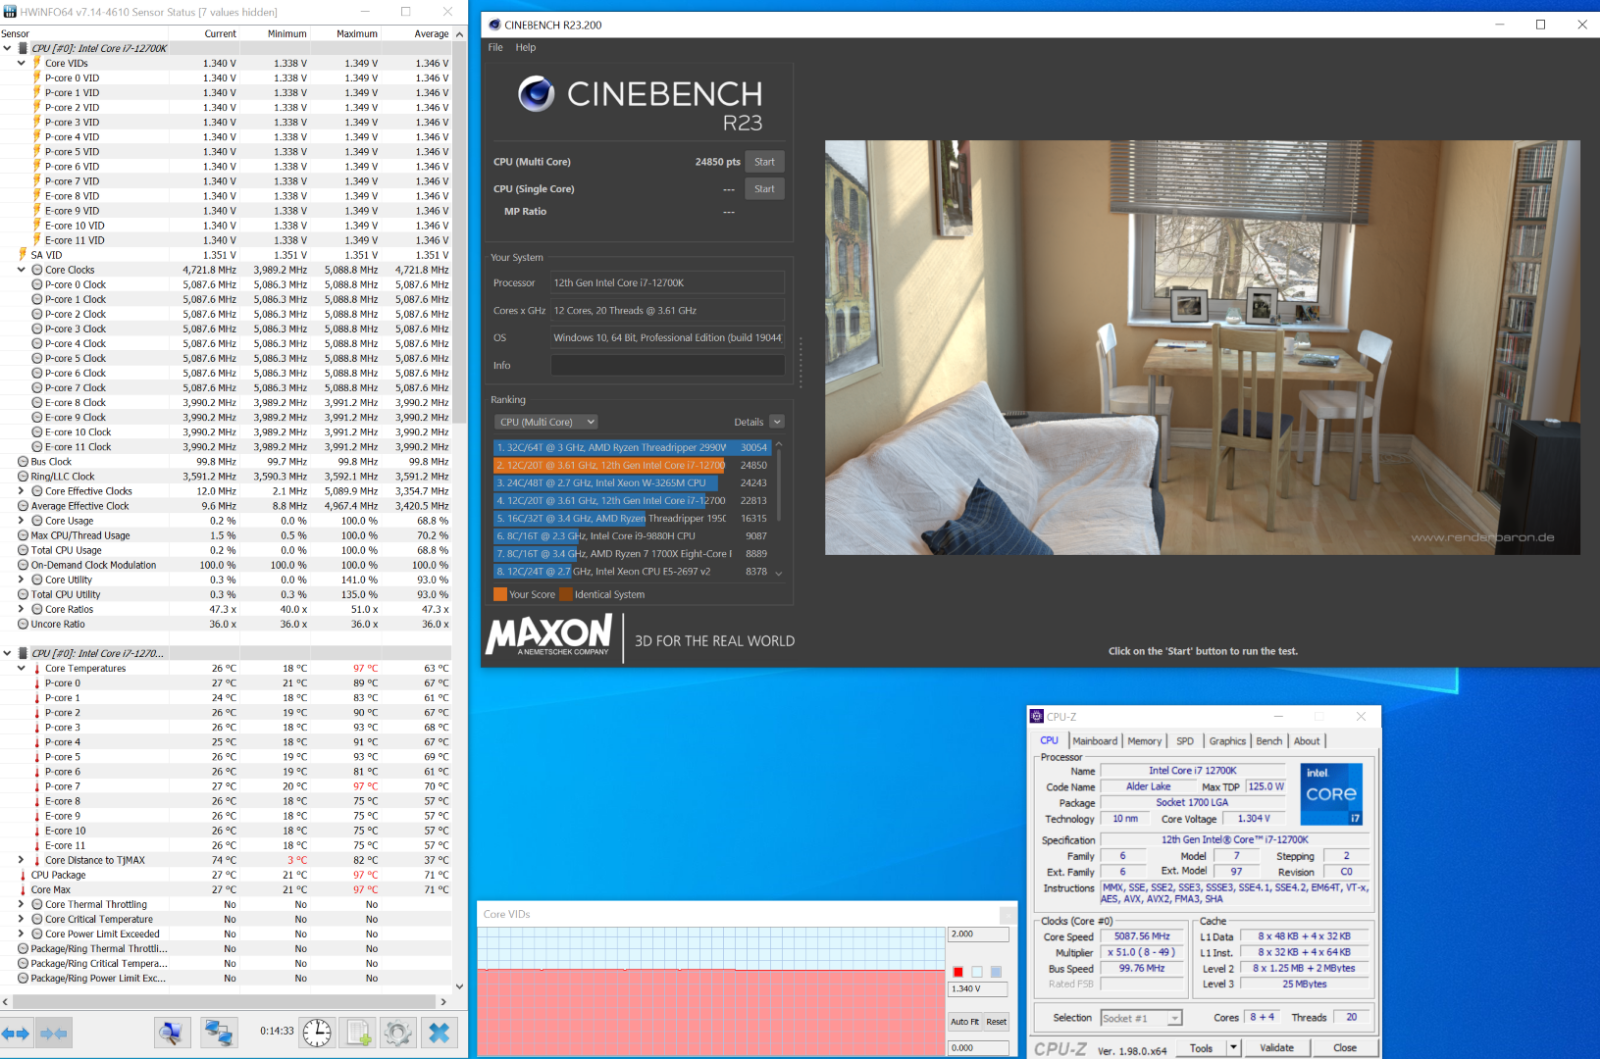This screenshot has height=1059, width=1600.
Task: Expand the Core Thermal Throttling group
Action: pyautogui.click(x=22, y=904)
